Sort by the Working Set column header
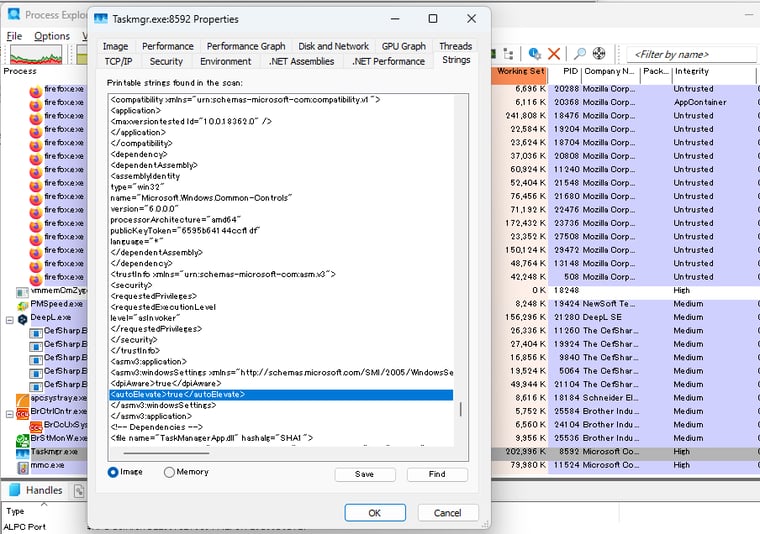The width and height of the screenshot is (760, 534). 519,71
